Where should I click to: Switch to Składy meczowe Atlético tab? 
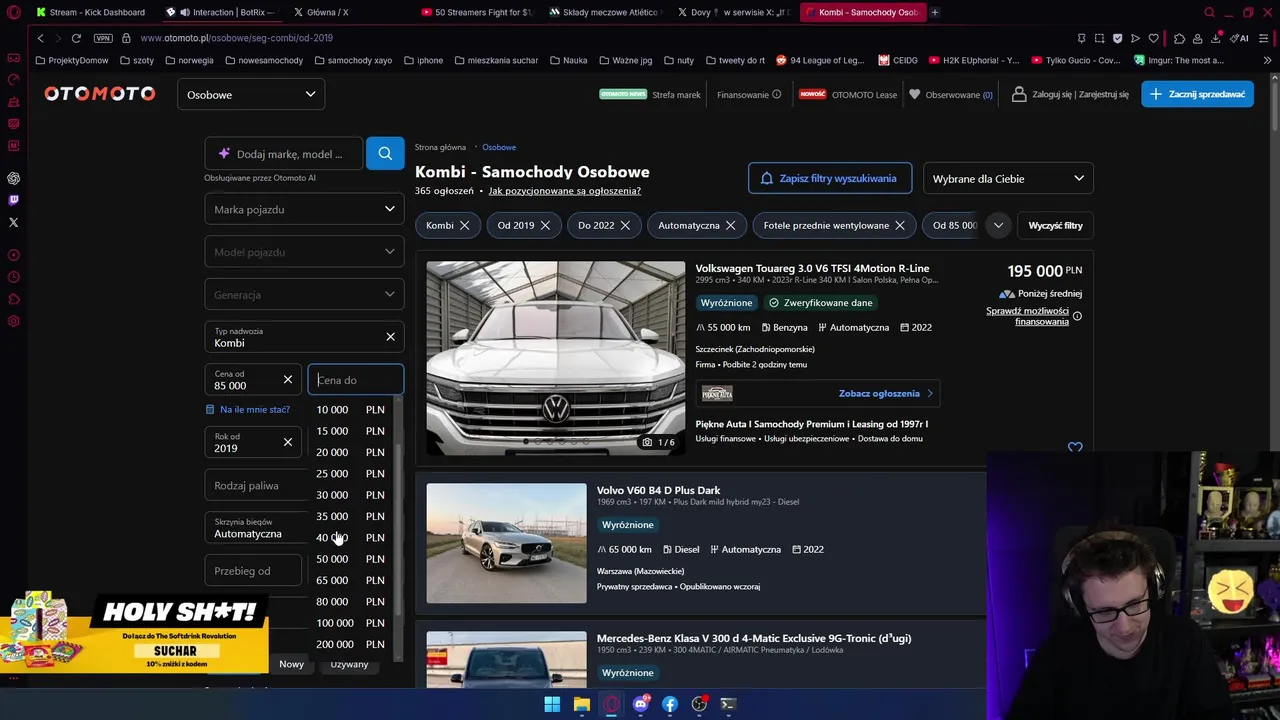pos(605,12)
